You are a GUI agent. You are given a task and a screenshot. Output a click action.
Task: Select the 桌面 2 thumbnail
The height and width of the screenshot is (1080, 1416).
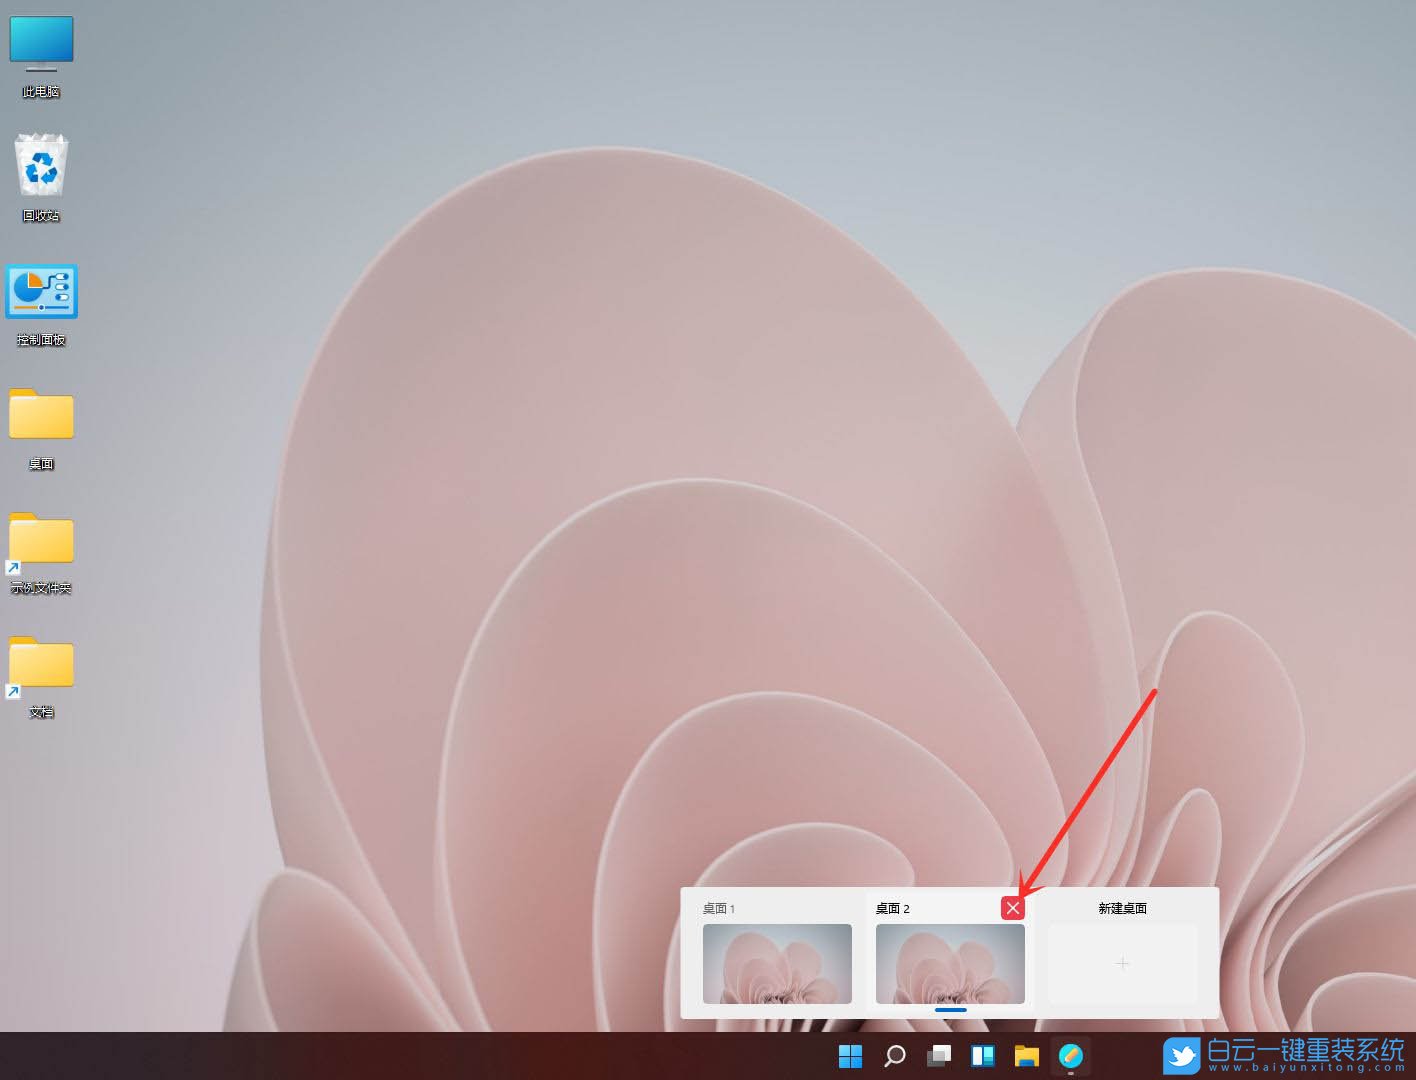(x=949, y=964)
